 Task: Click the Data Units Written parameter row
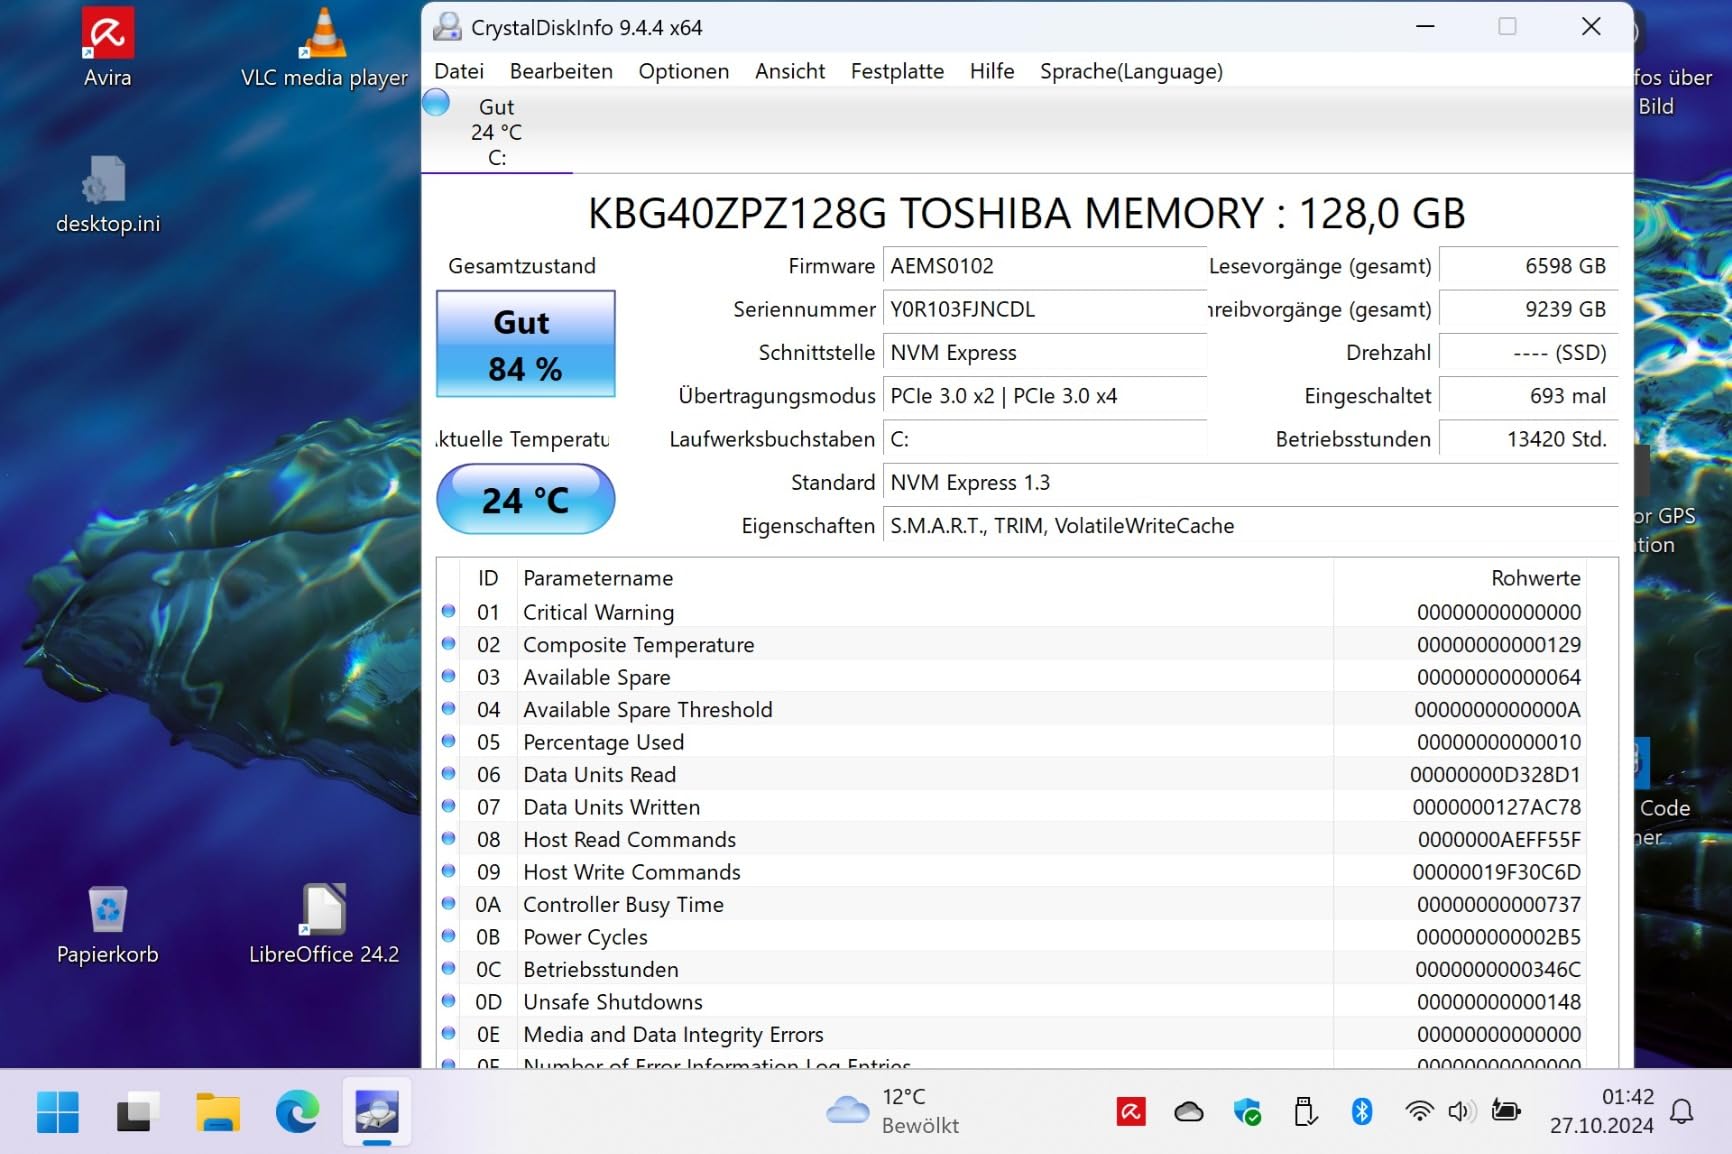[x=1012, y=807]
